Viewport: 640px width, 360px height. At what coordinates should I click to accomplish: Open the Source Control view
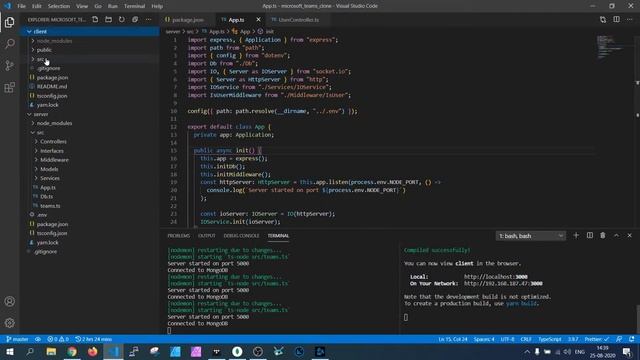coord(9,65)
